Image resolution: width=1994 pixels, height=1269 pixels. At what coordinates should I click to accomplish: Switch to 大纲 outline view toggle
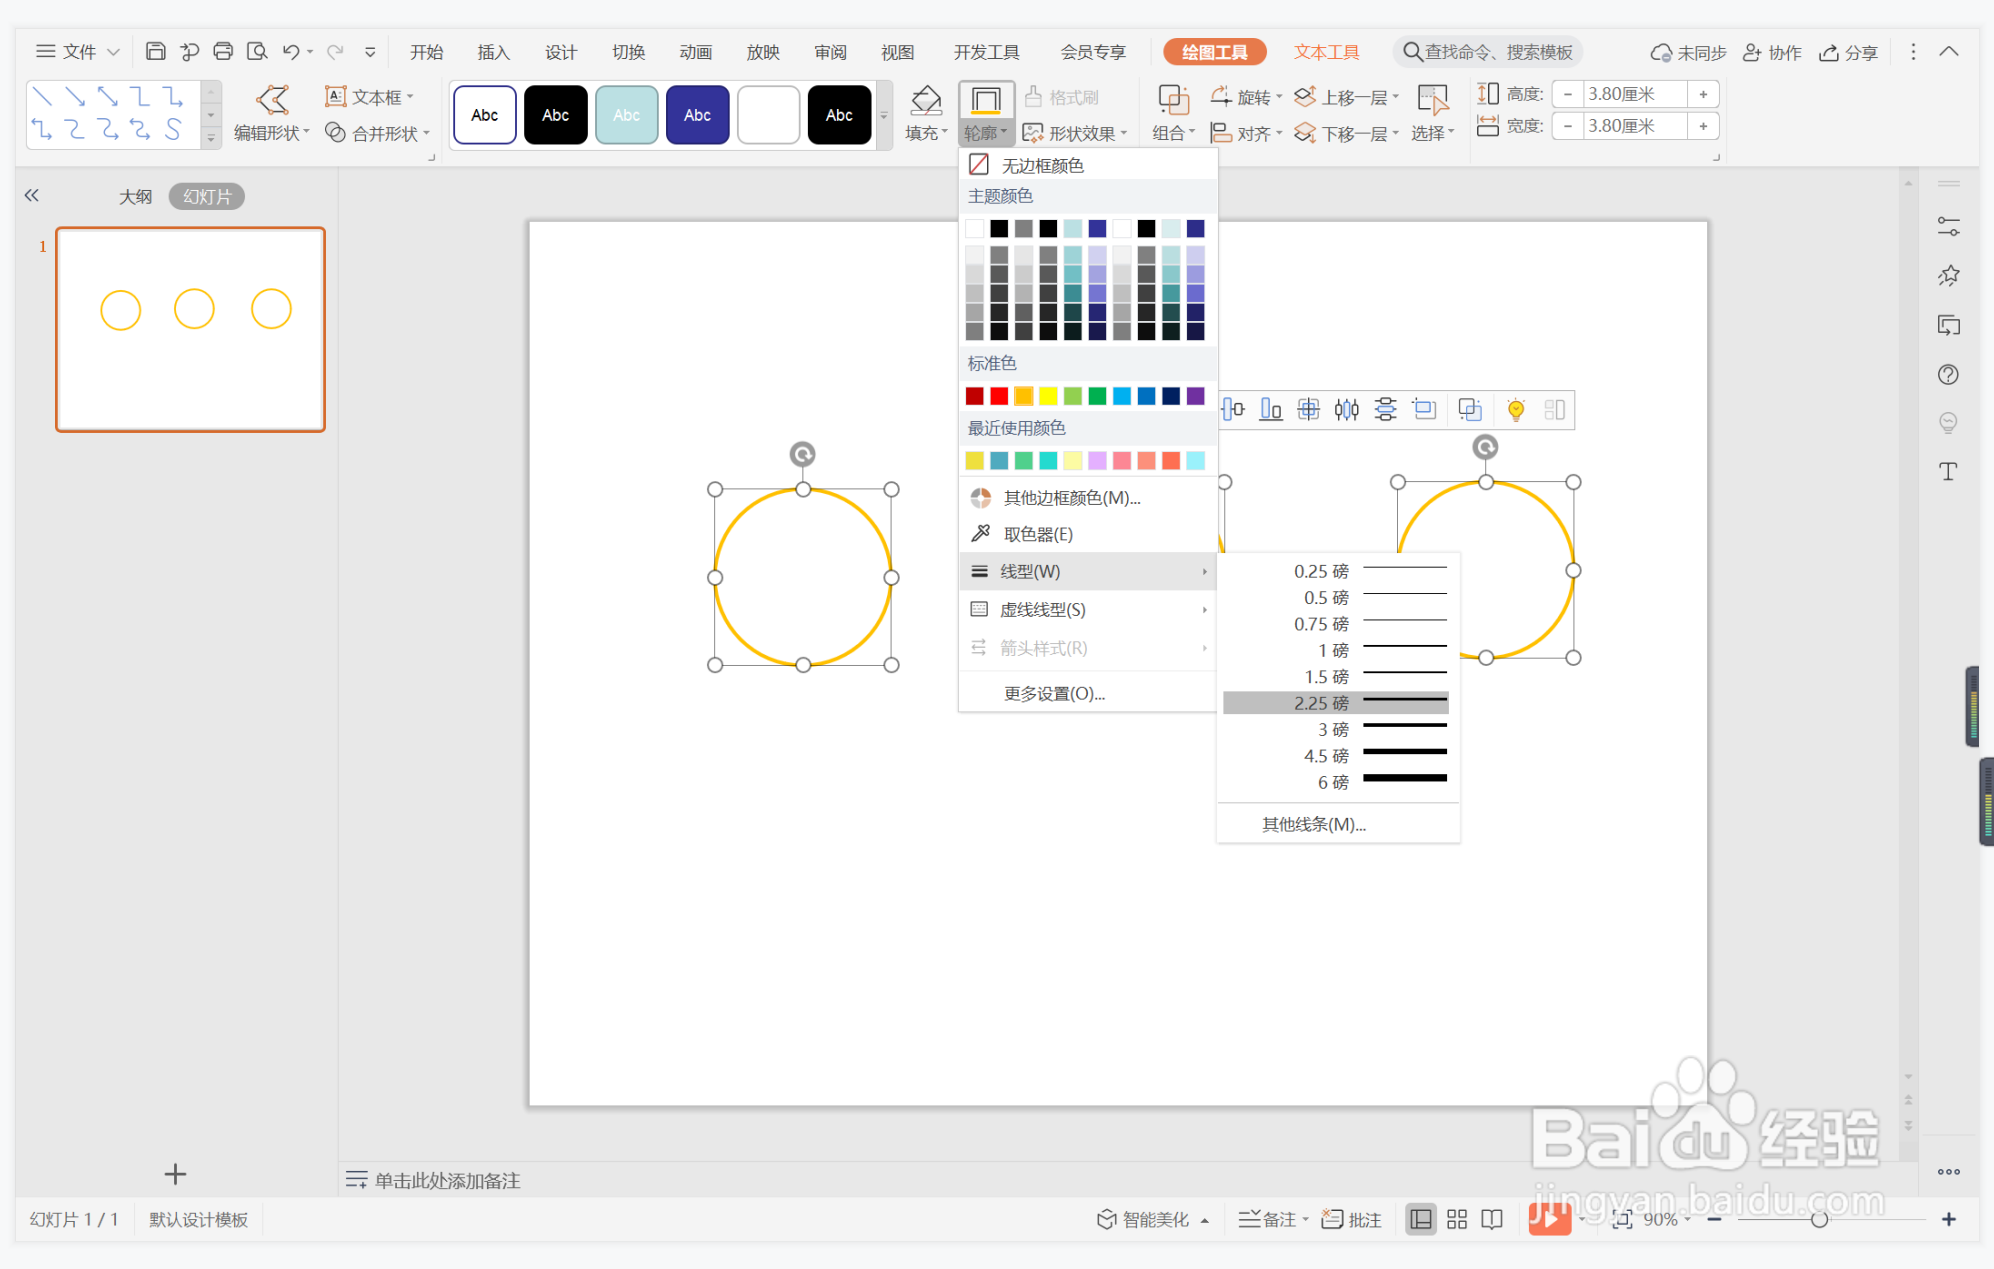pyautogui.click(x=135, y=197)
